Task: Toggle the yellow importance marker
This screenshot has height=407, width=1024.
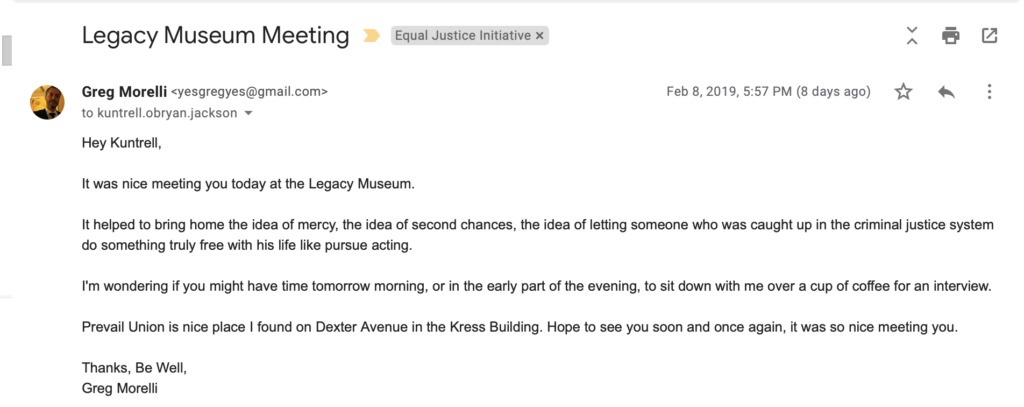Action: pos(371,36)
